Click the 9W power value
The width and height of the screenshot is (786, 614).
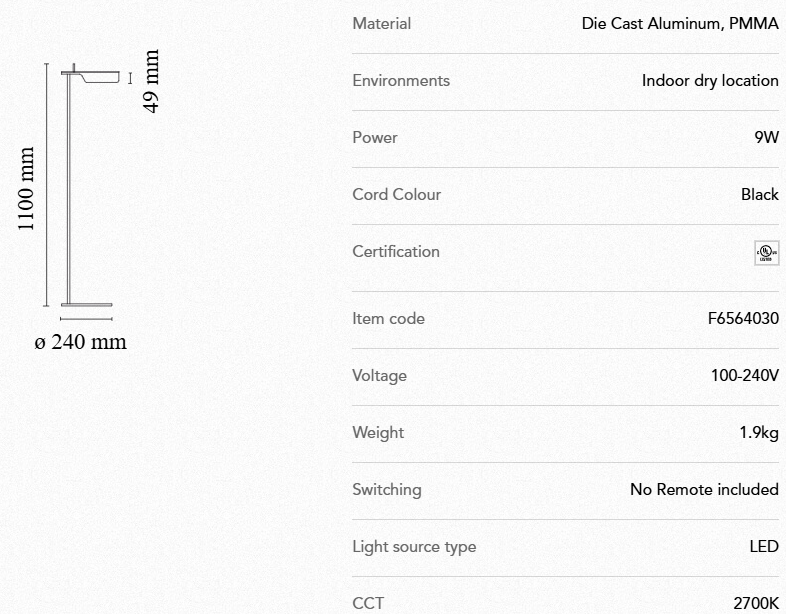[766, 138]
